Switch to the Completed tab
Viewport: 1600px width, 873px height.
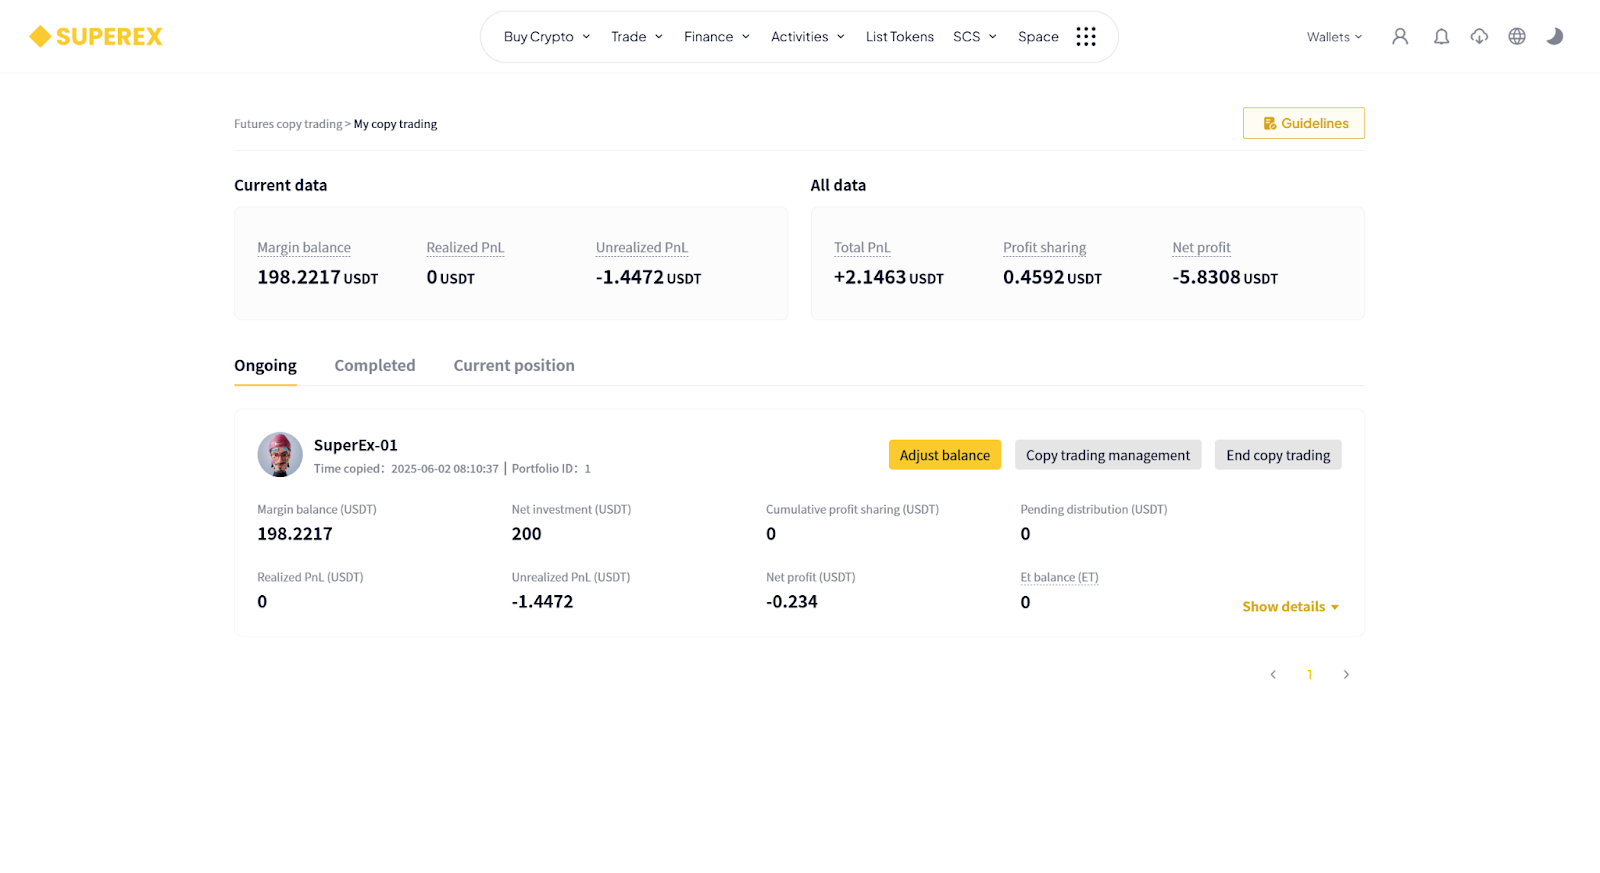pyautogui.click(x=375, y=366)
